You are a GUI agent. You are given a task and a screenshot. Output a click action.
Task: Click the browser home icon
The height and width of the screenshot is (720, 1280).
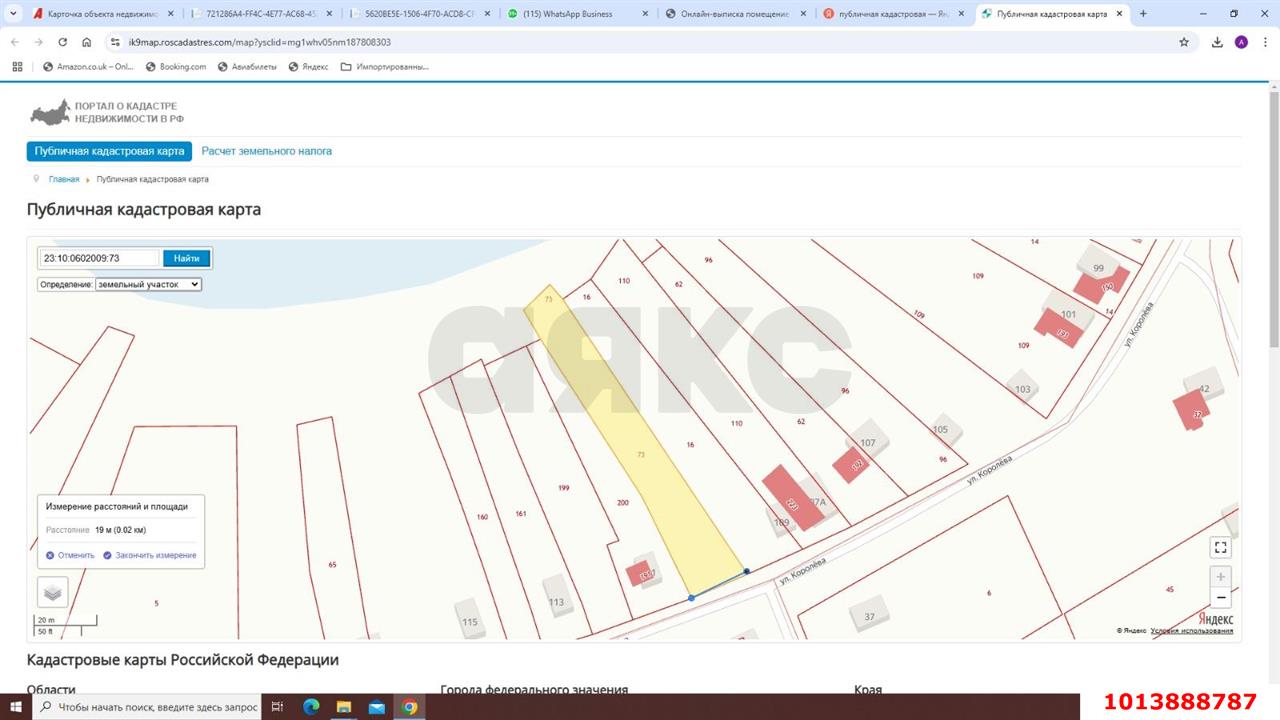[x=87, y=42]
